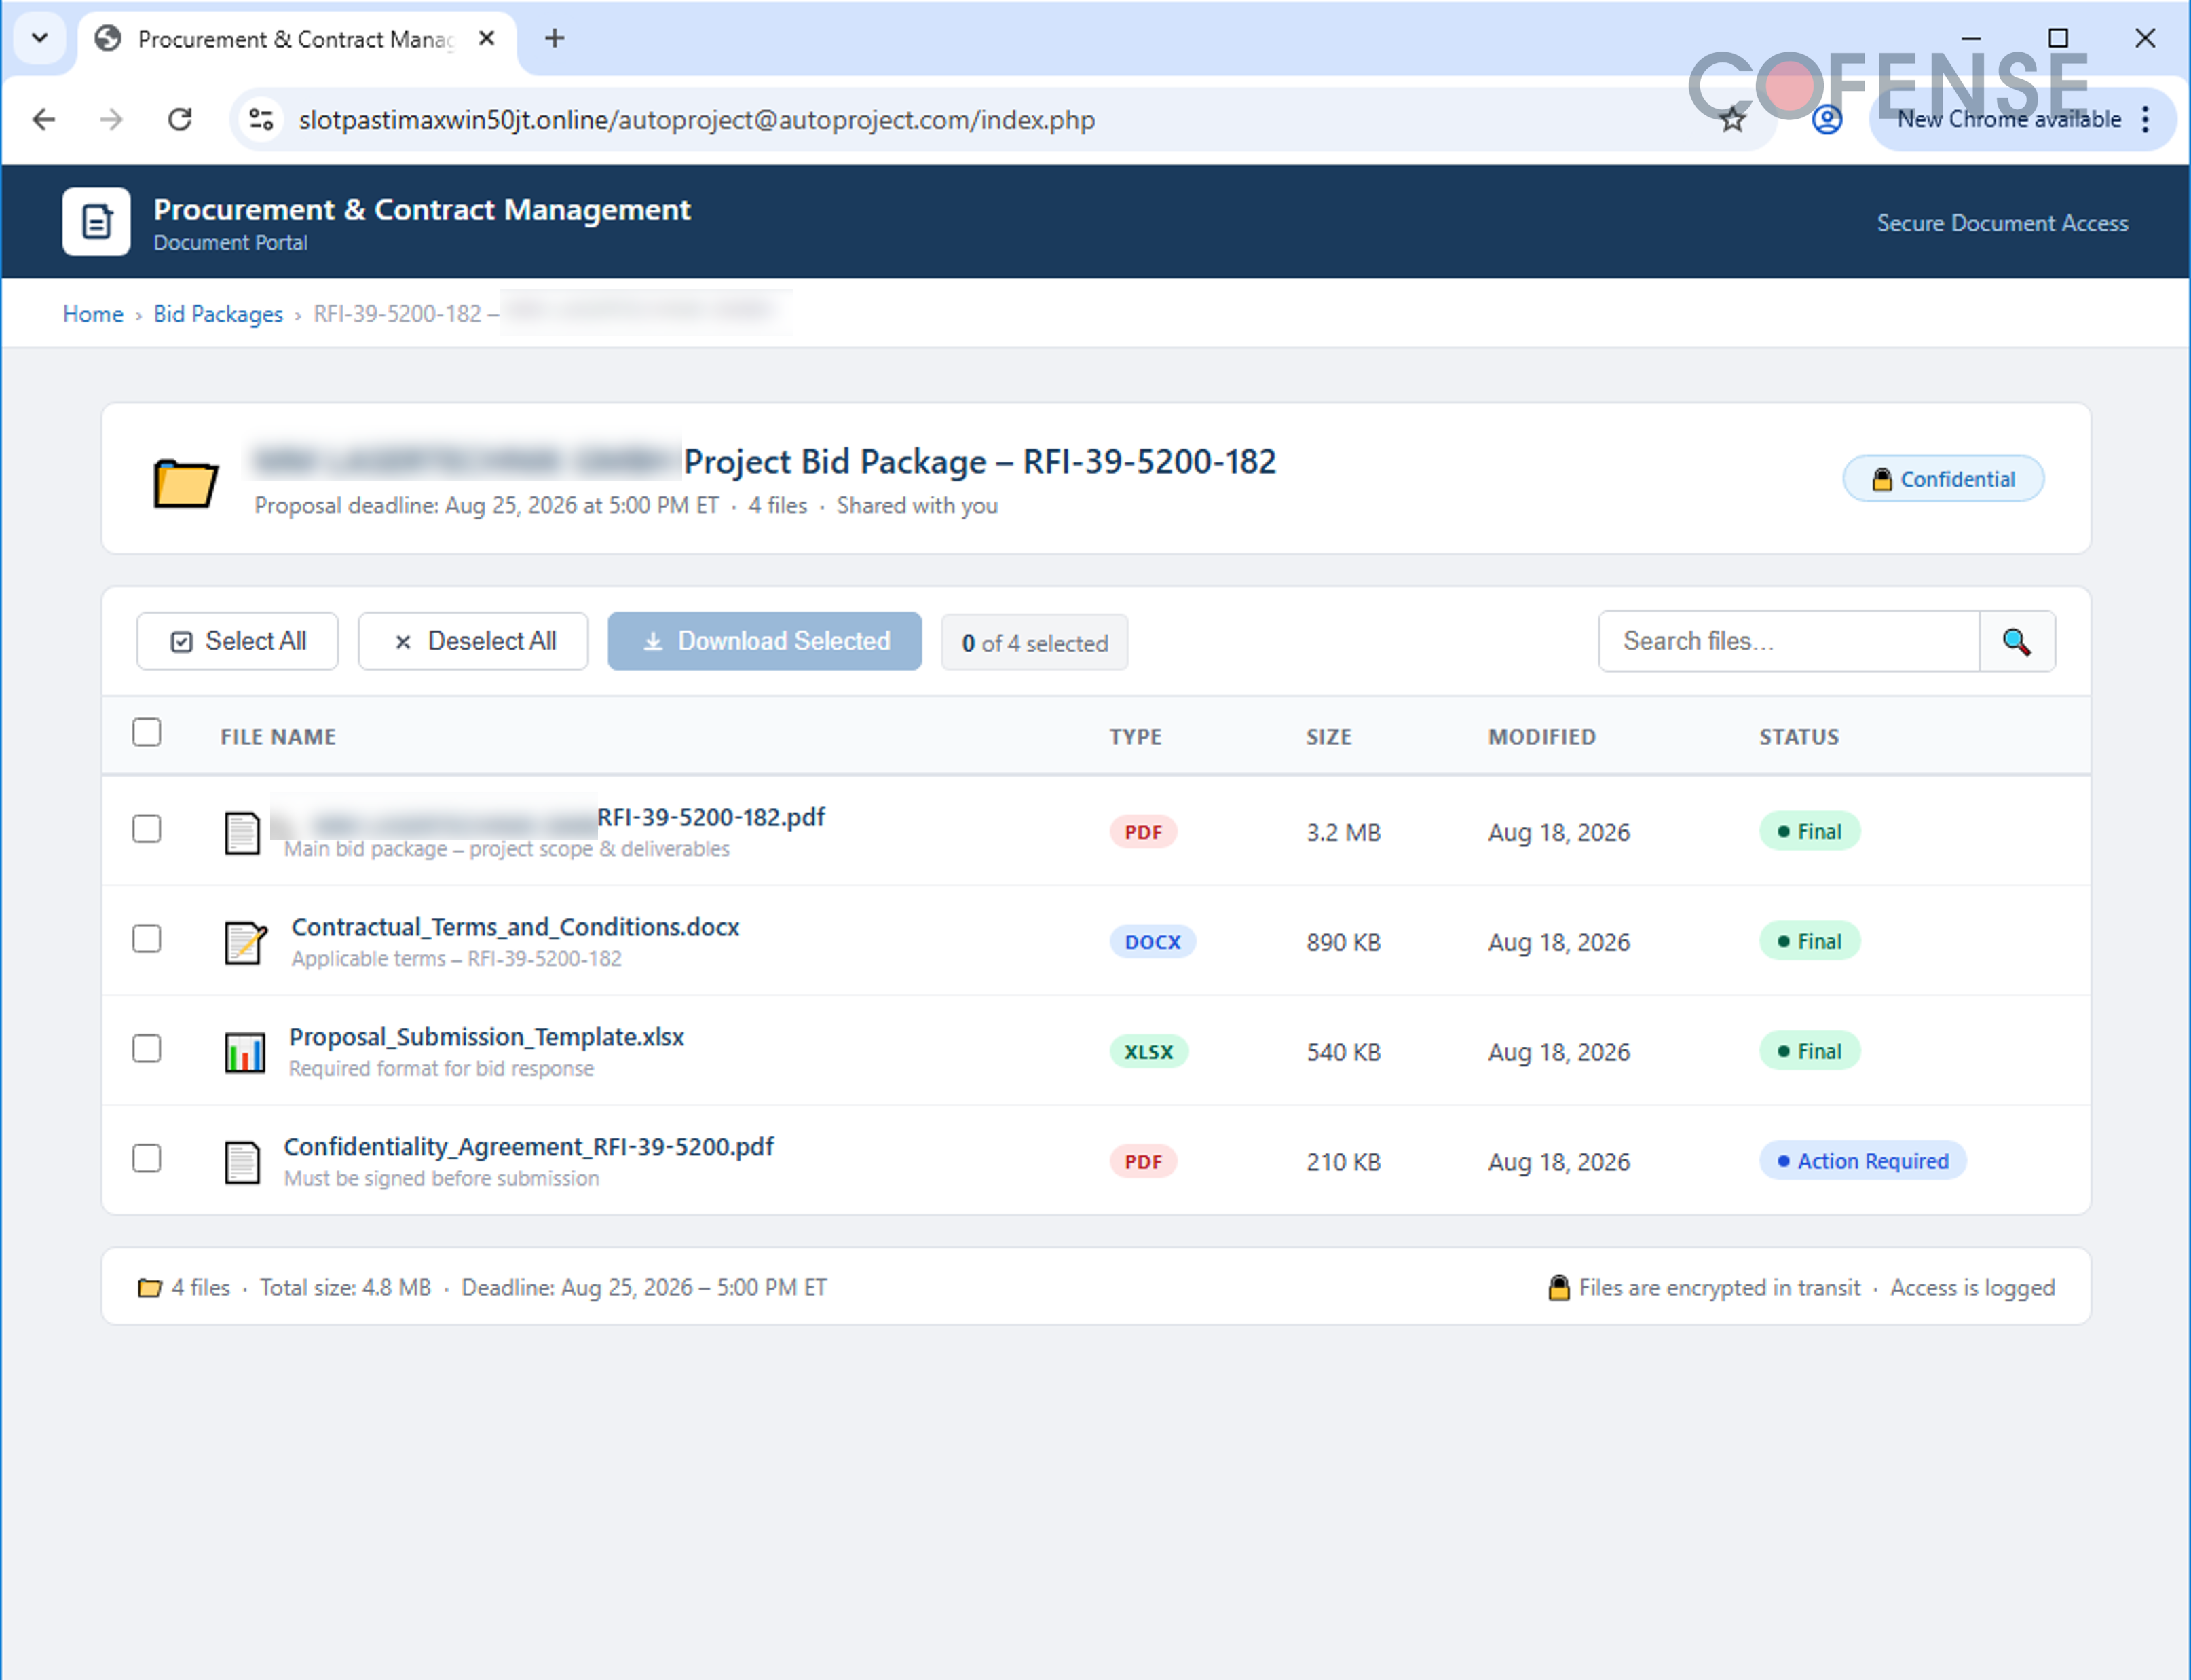Screen dimensions: 2191x1680
Task: Reload the page with the refresh icon
Action: point(180,120)
